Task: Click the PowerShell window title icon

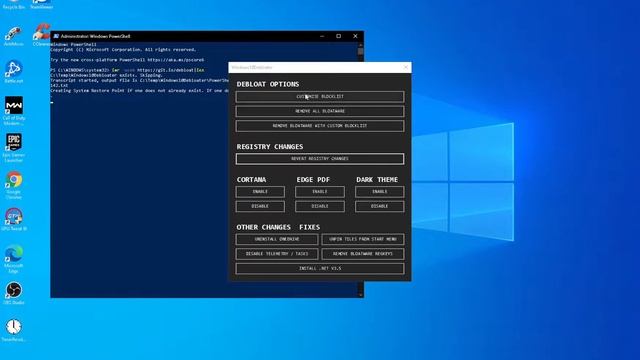Action: (x=56, y=36)
